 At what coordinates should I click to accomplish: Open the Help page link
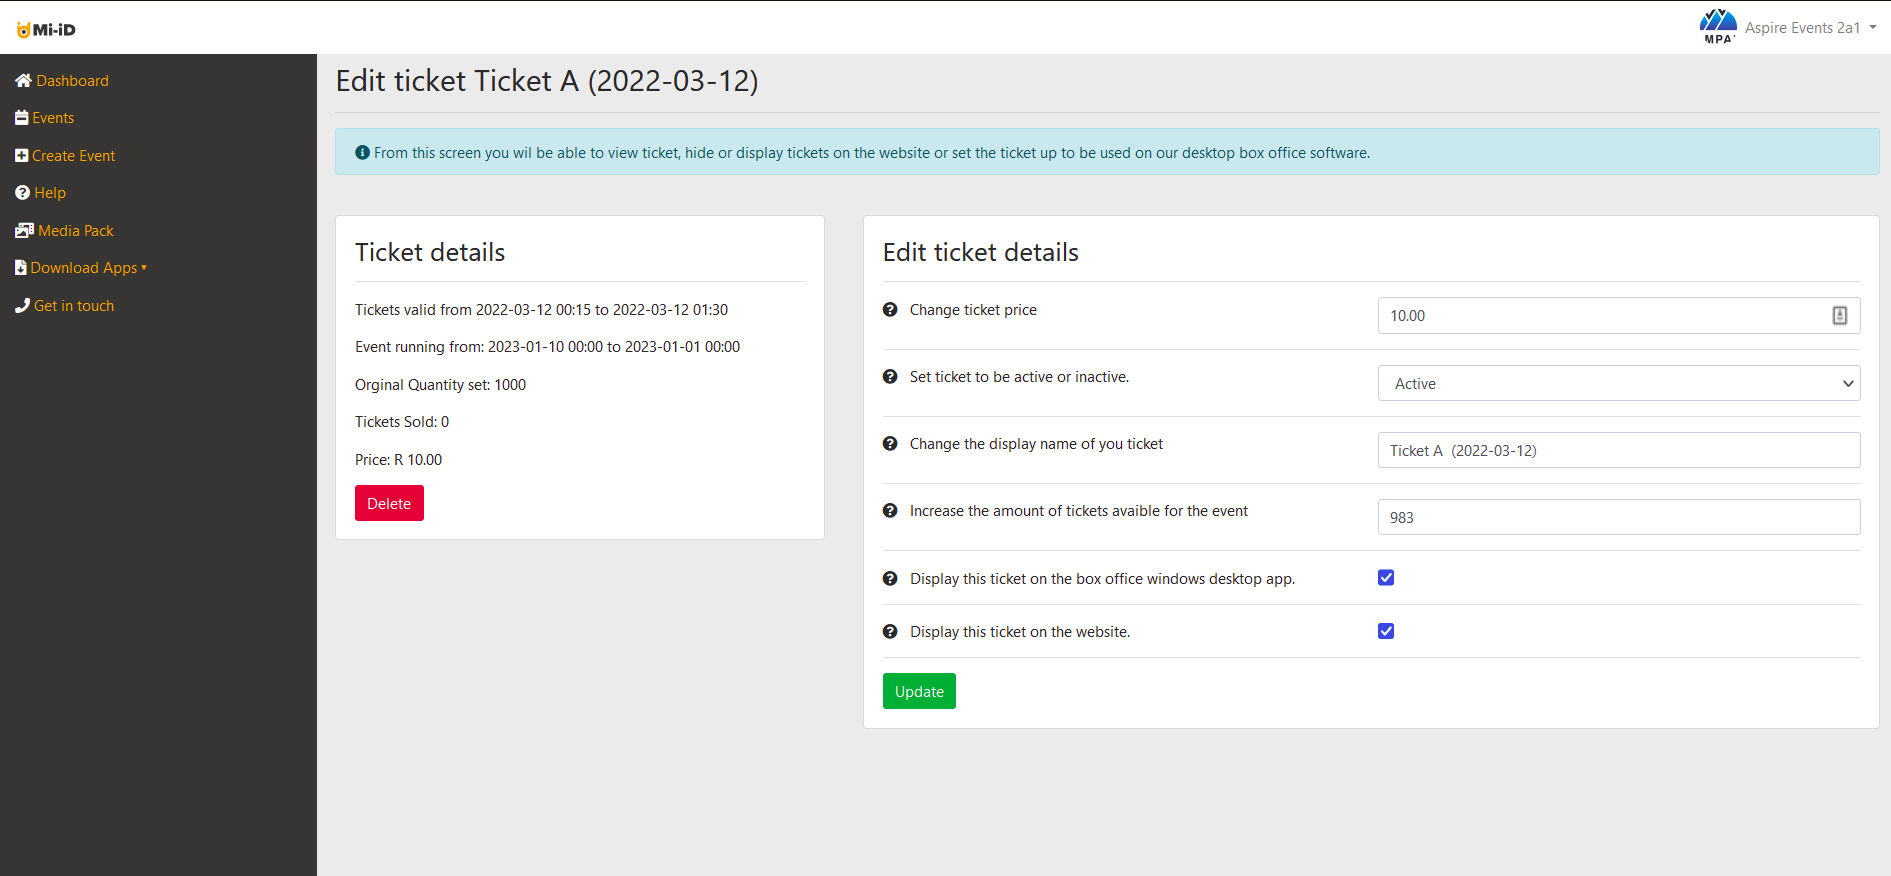[50, 193]
